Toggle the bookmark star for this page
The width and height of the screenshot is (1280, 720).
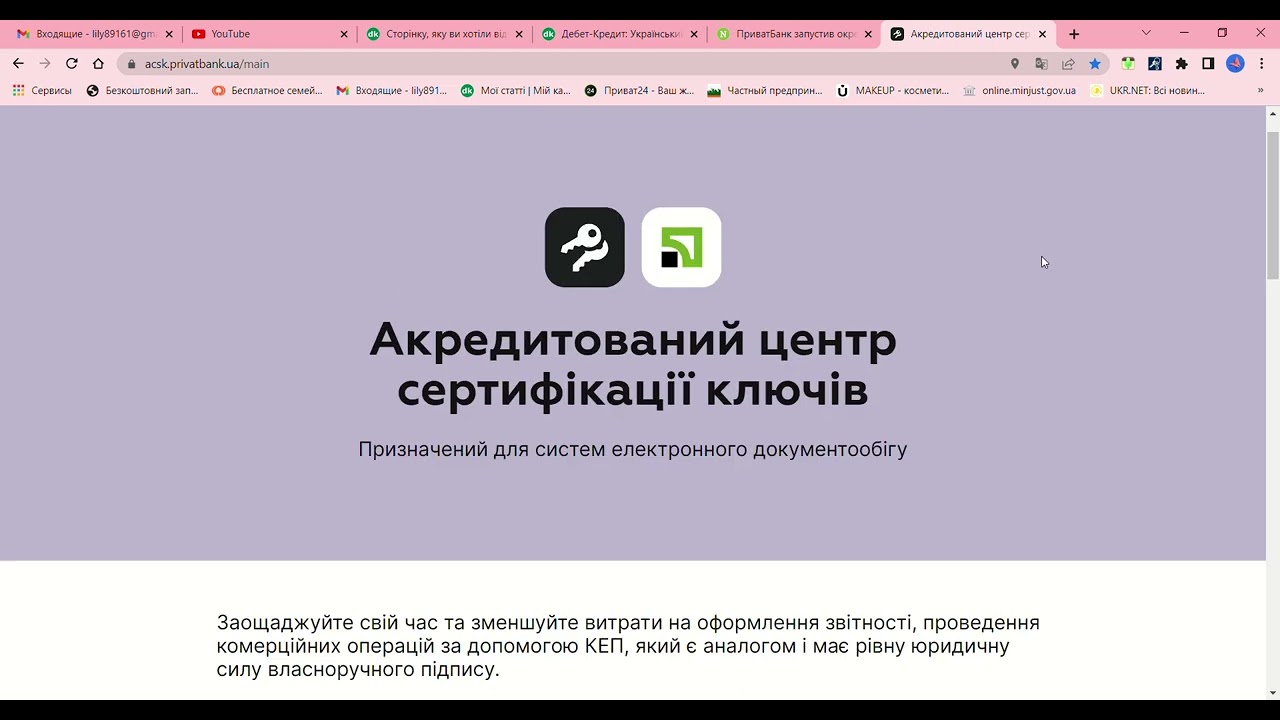1095,64
